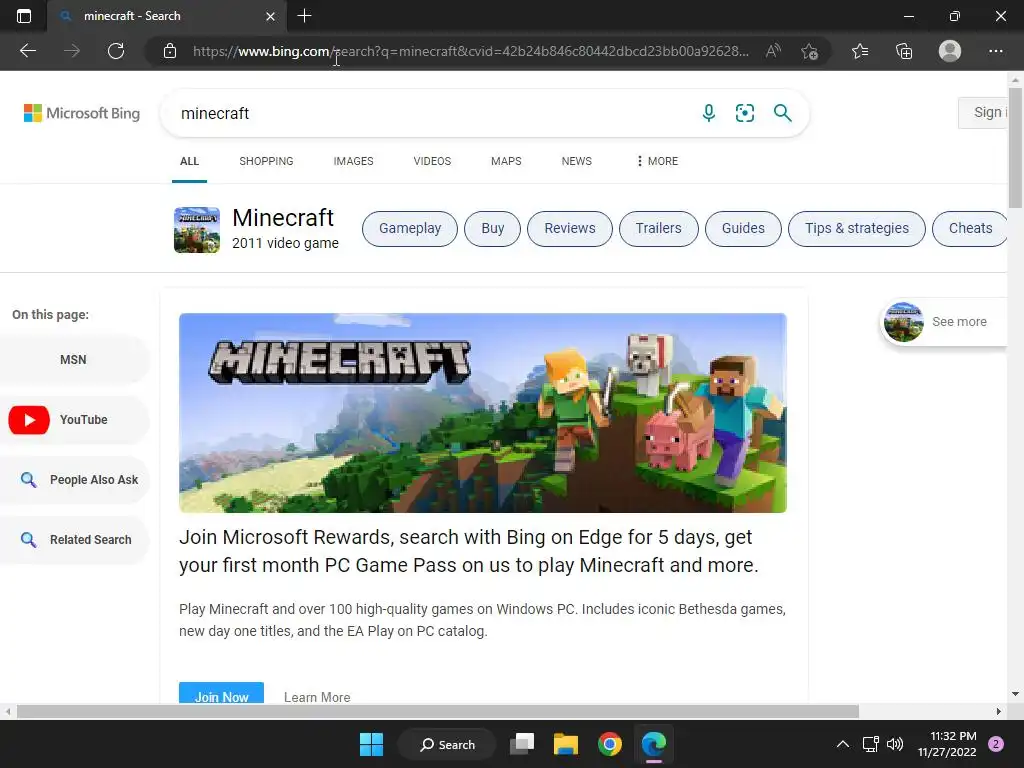
Task: Open a new tab with plus
Action: pos(304,16)
